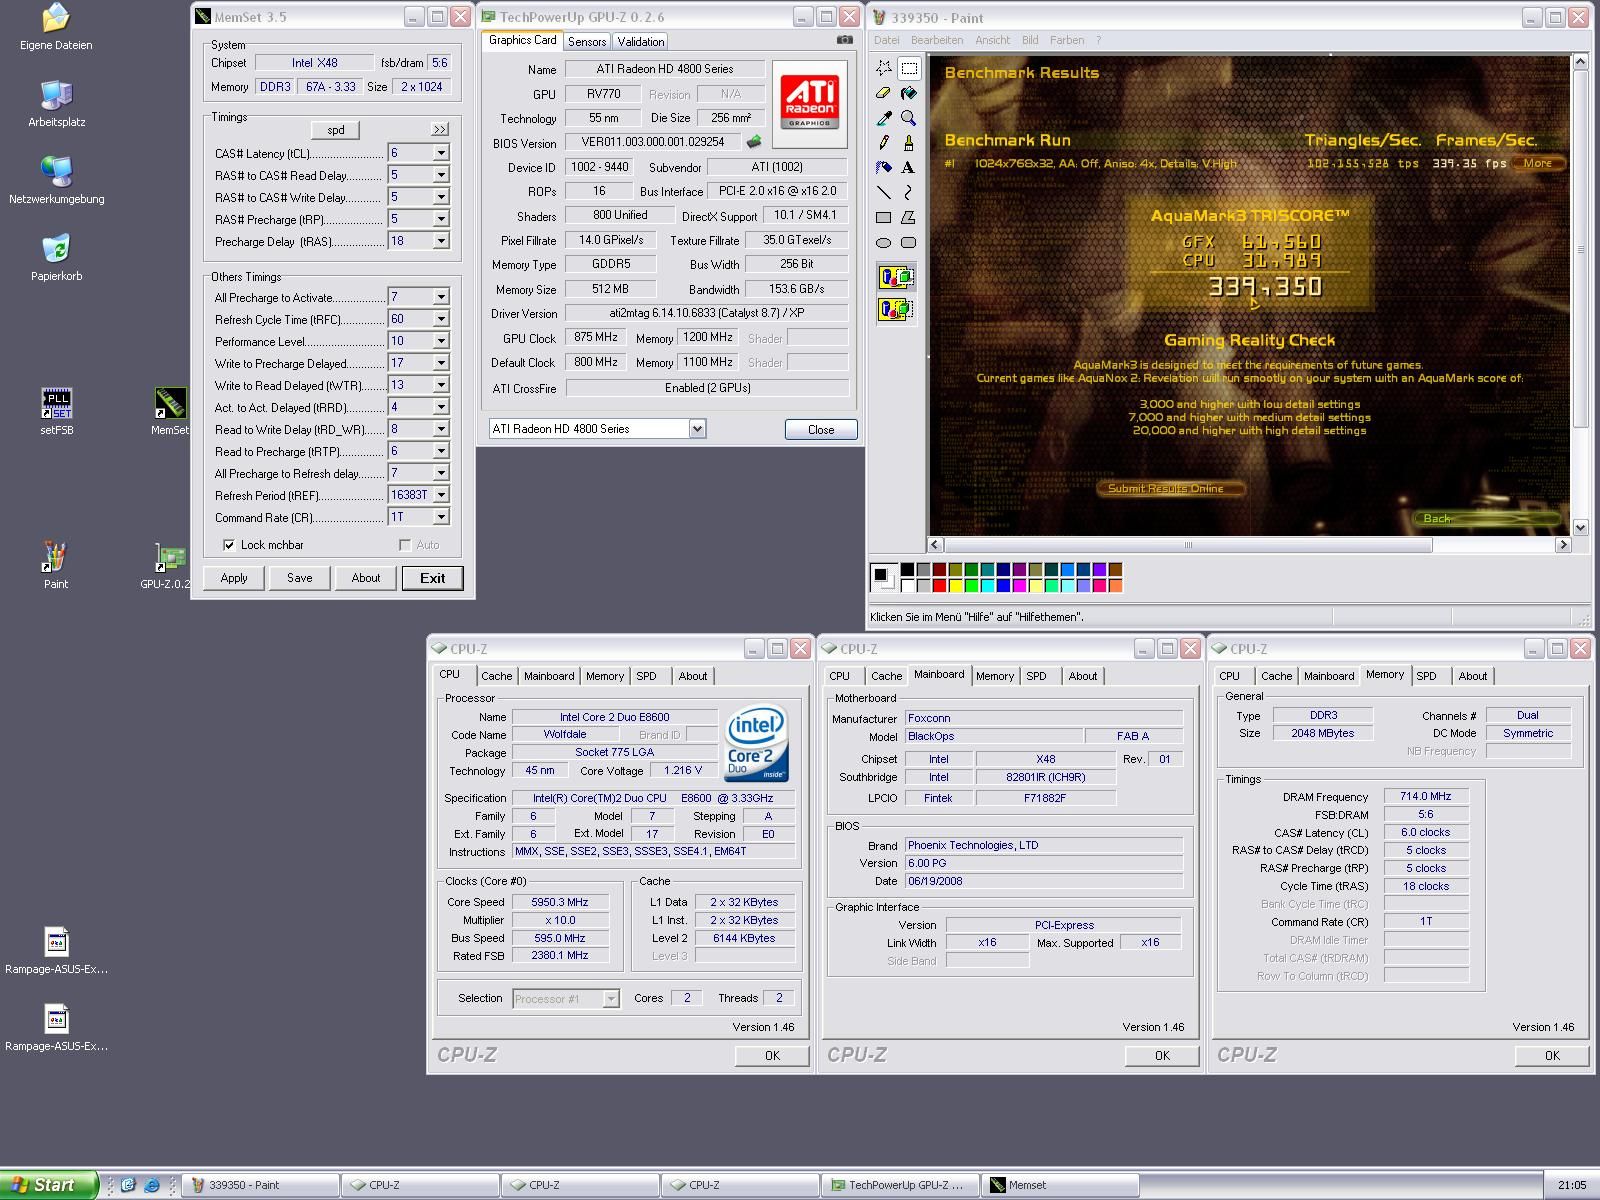Image resolution: width=1600 pixels, height=1200 pixels.
Task: Select the Pick Color eyedropper tool
Action: click(x=884, y=118)
